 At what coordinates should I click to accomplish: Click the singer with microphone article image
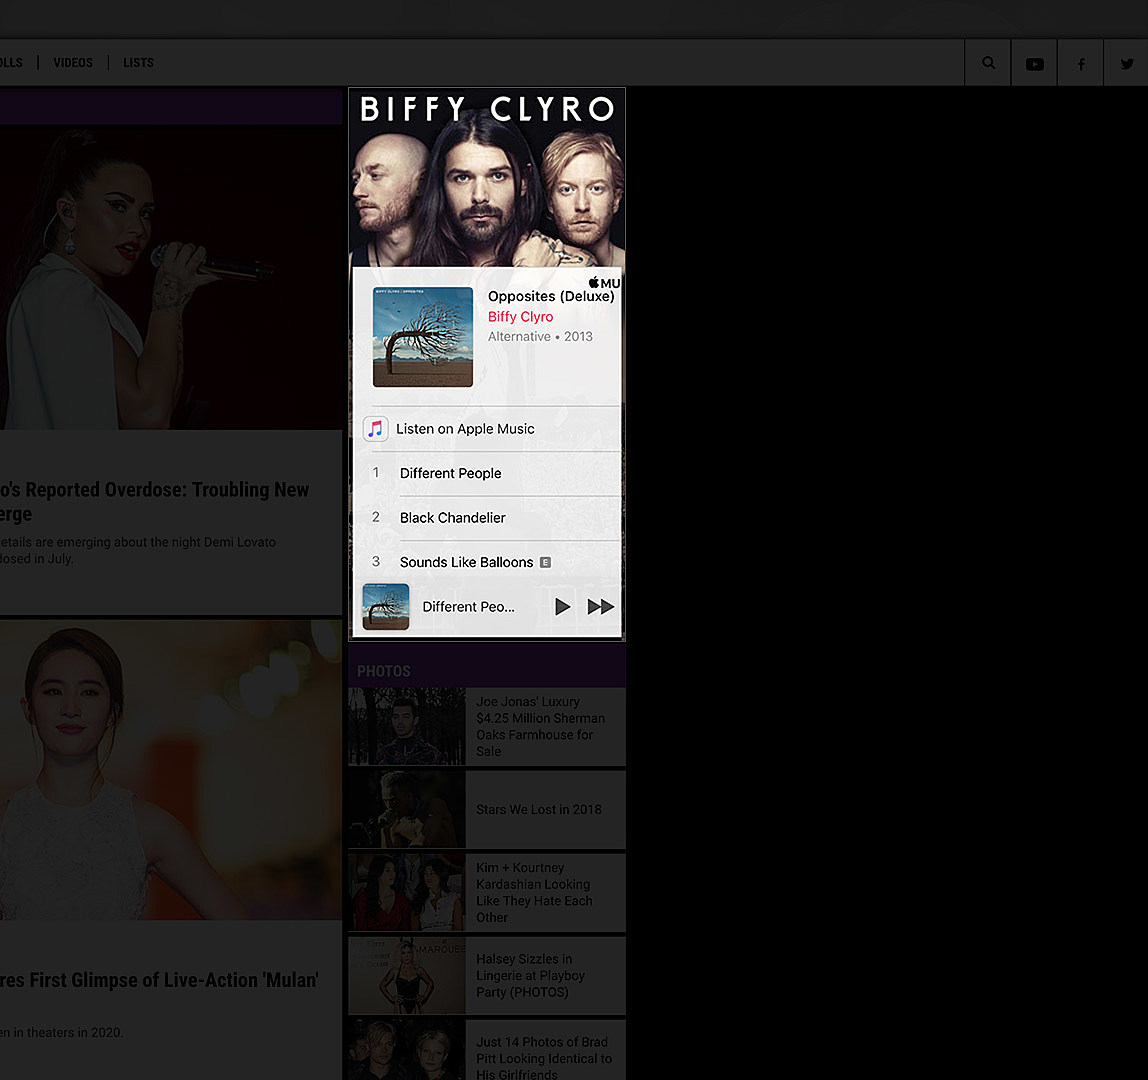(x=171, y=277)
